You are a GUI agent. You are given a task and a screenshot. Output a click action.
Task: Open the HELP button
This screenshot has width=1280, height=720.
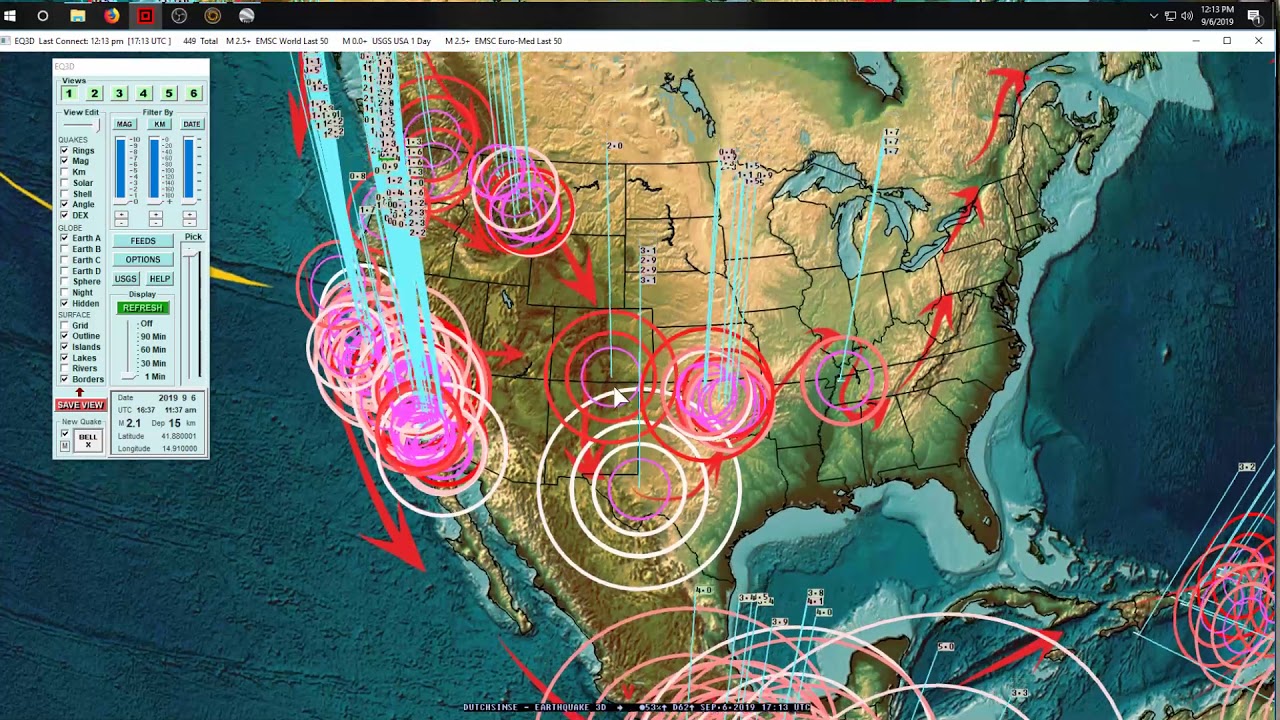pyautogui.click(x=160, y=279)
